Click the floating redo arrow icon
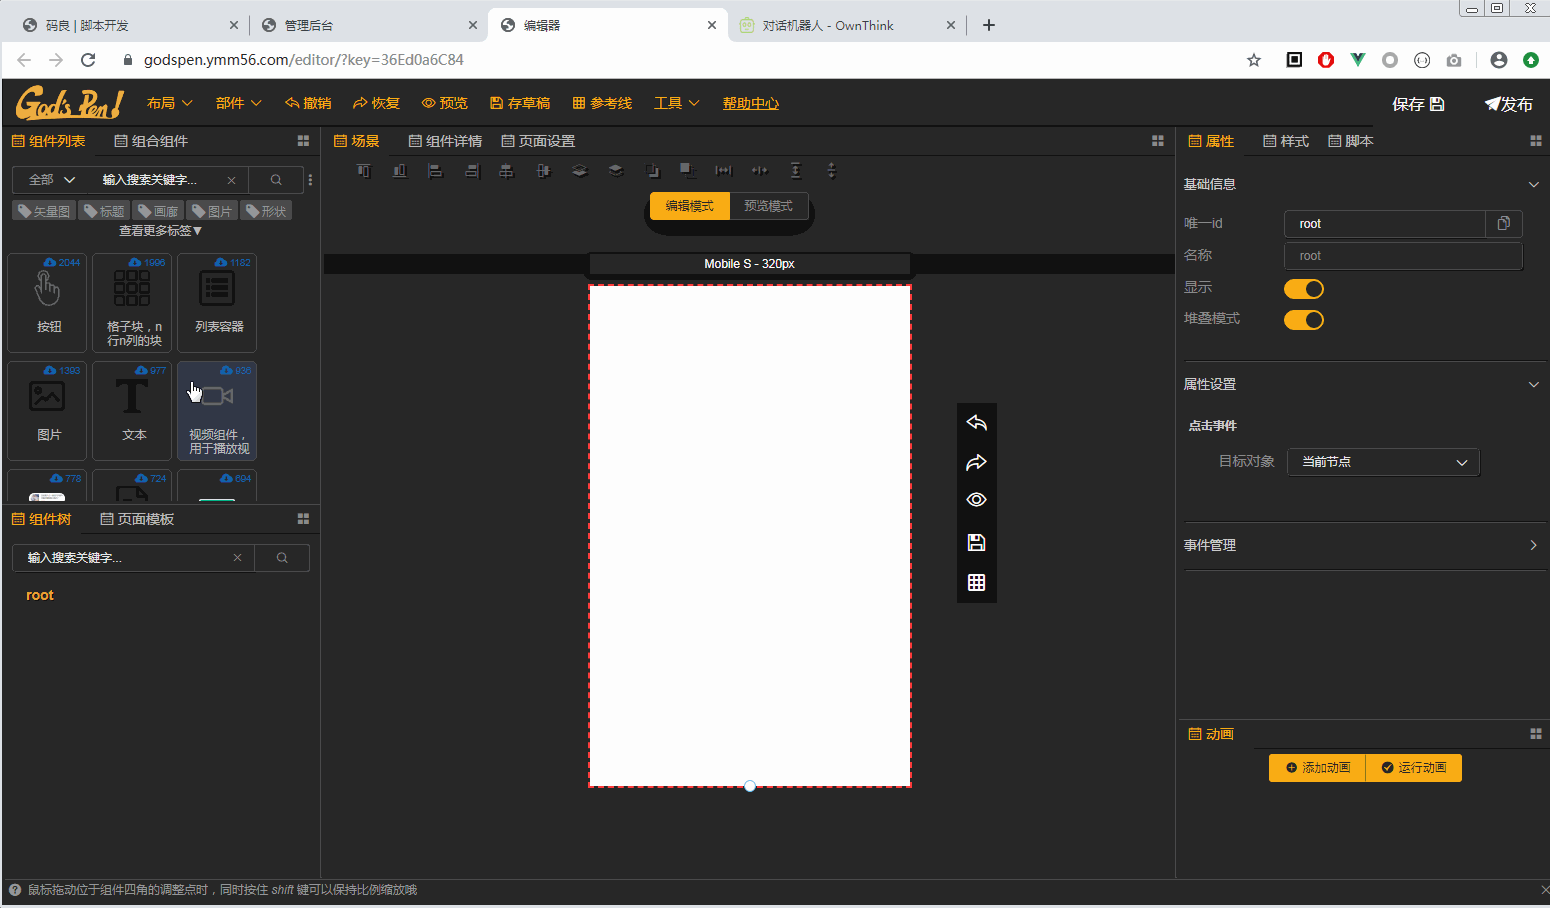This screenshot has width=1550, height=908. 977,462
